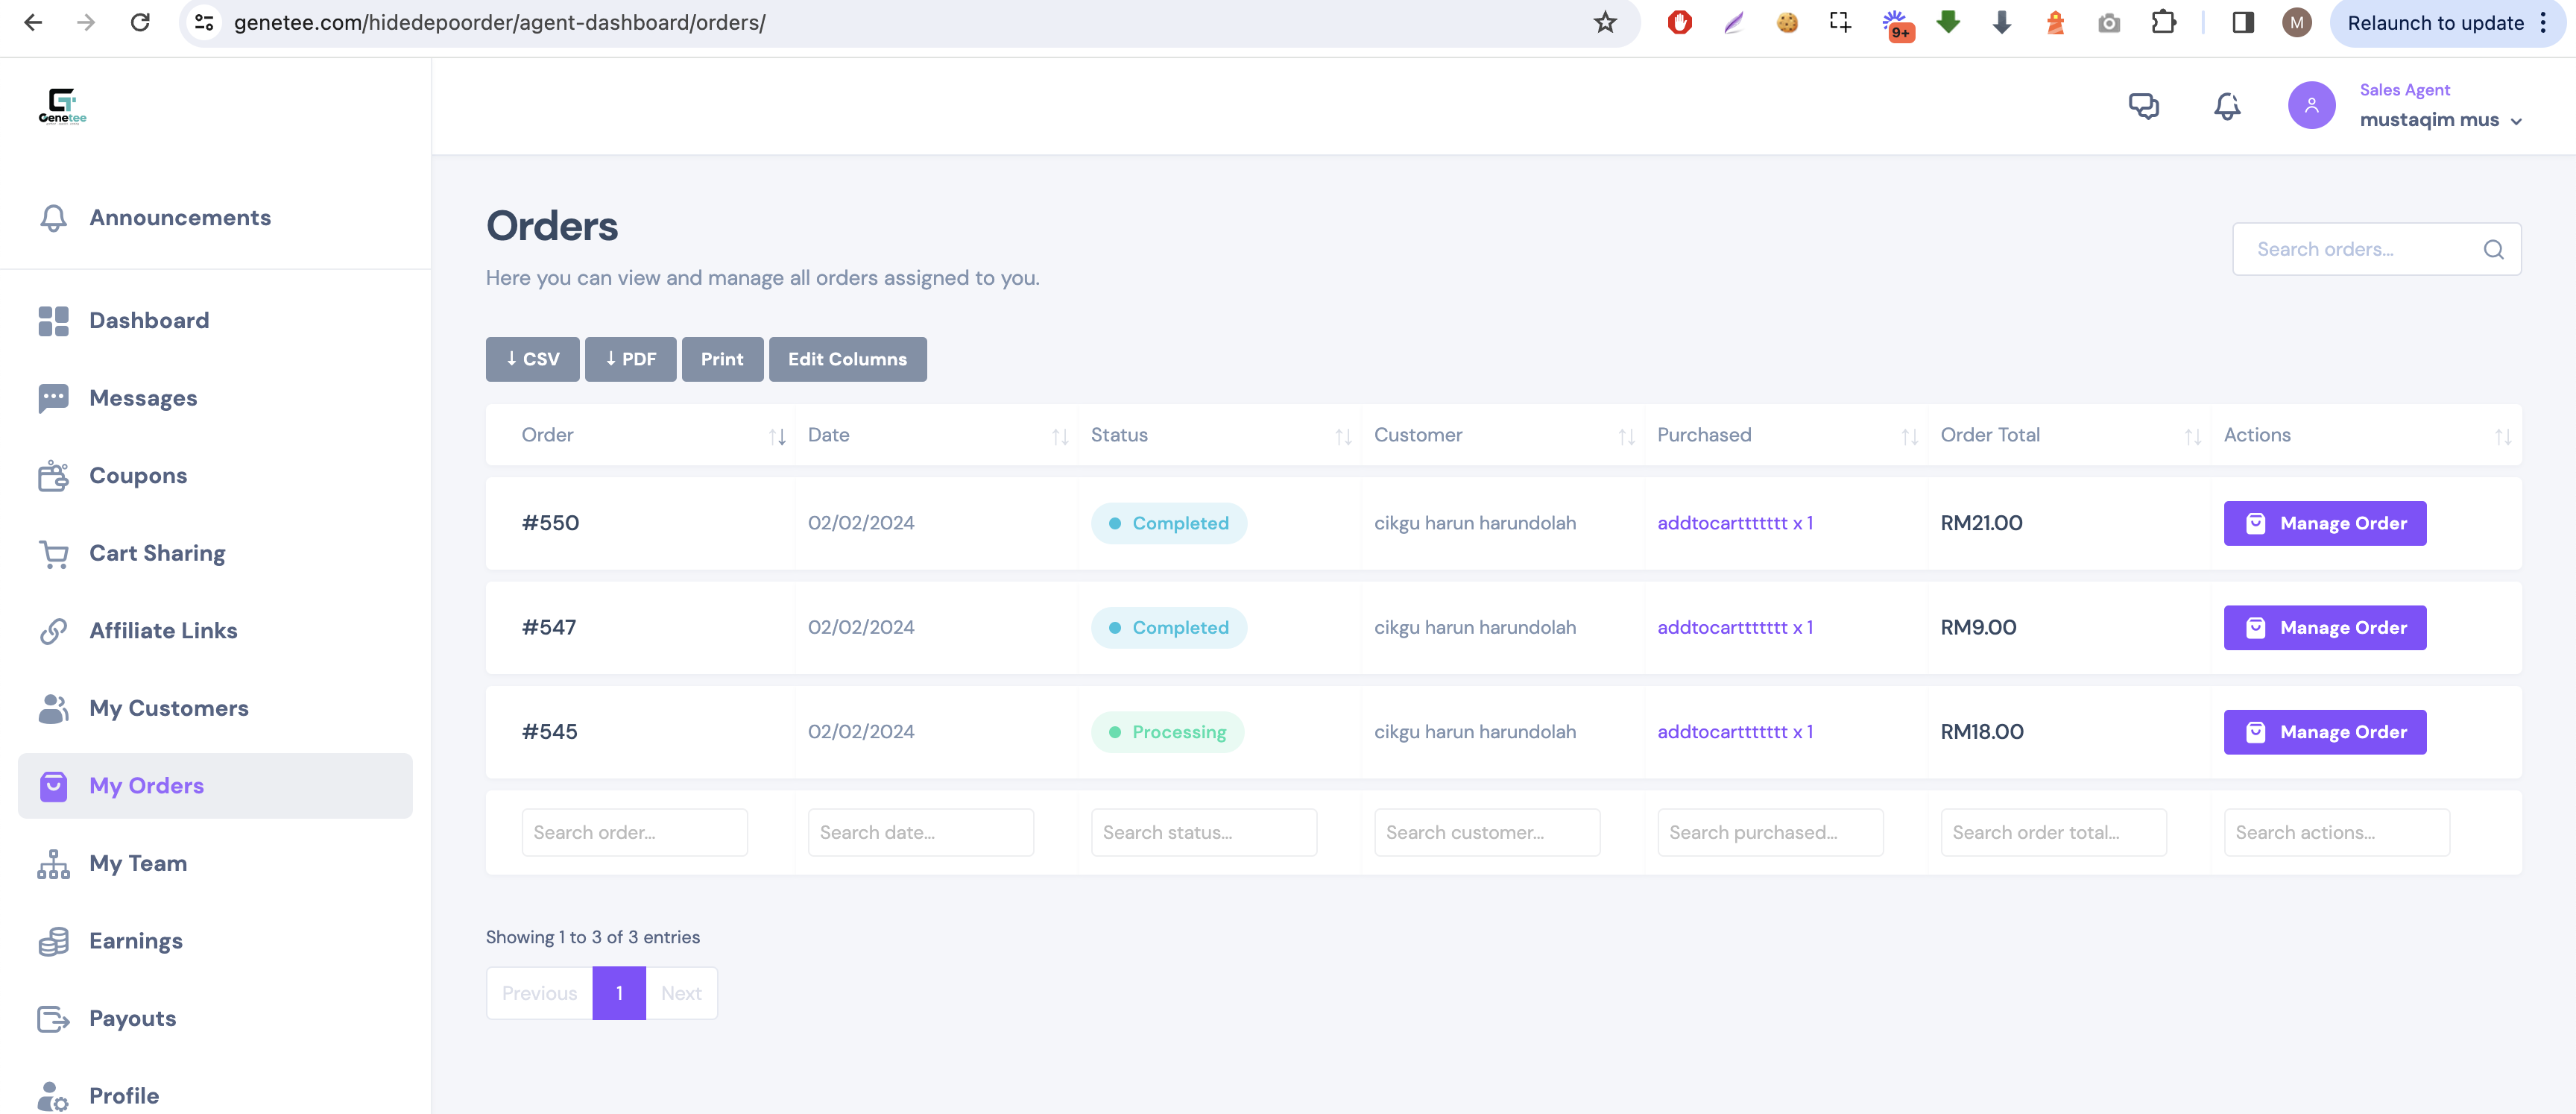
Task: Open Earnings in the sidebar
Action: pyautogui.click(x=136, y=941)
